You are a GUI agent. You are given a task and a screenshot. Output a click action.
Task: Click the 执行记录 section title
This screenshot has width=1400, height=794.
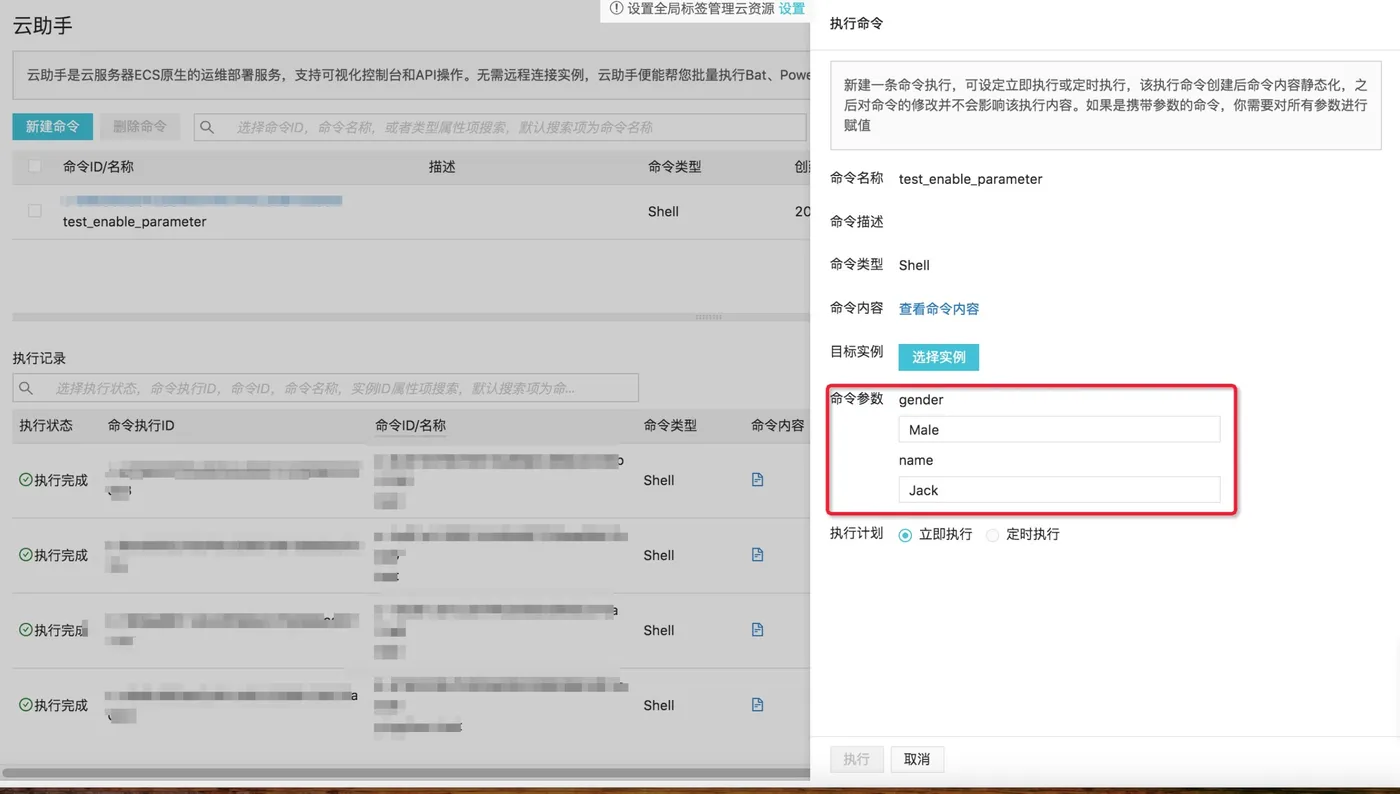point(39,358)
